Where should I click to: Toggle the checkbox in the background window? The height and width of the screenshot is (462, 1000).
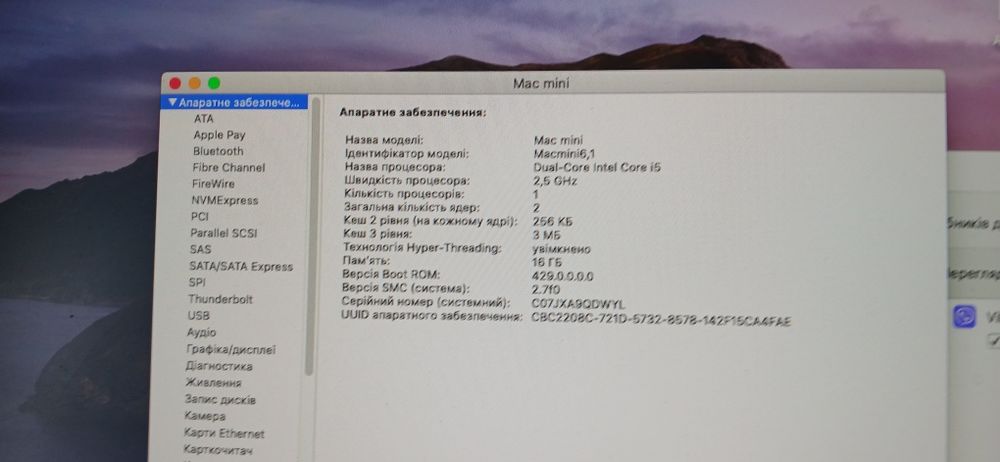pos(994,340)
